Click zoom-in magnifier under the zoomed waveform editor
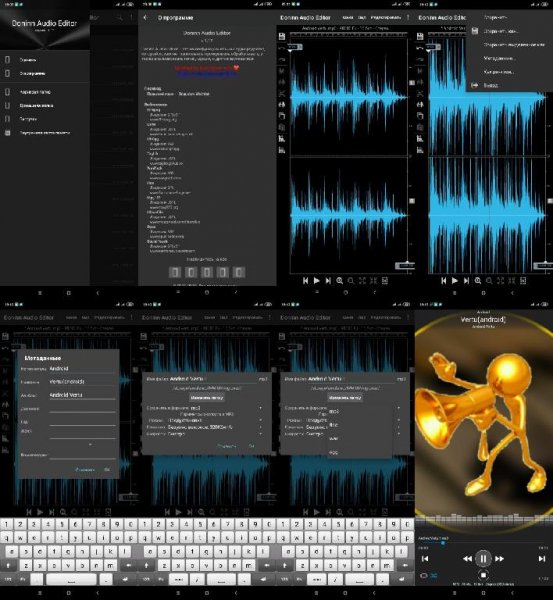This screenshot has height=600, width=553. coord(478,280)
